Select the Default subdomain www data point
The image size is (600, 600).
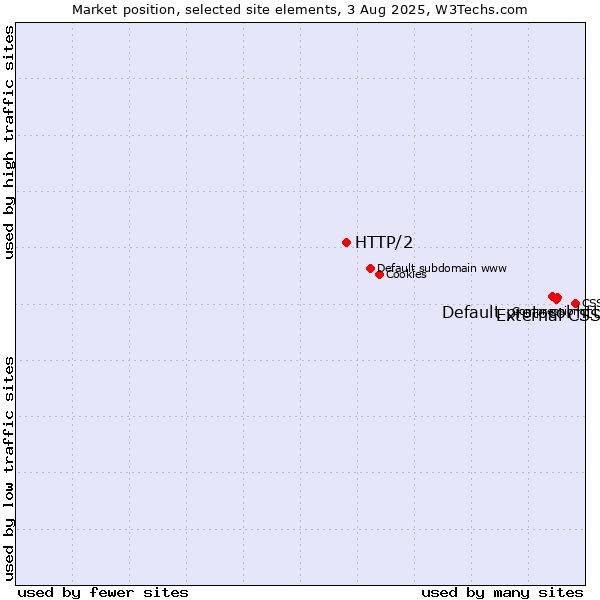370,268
